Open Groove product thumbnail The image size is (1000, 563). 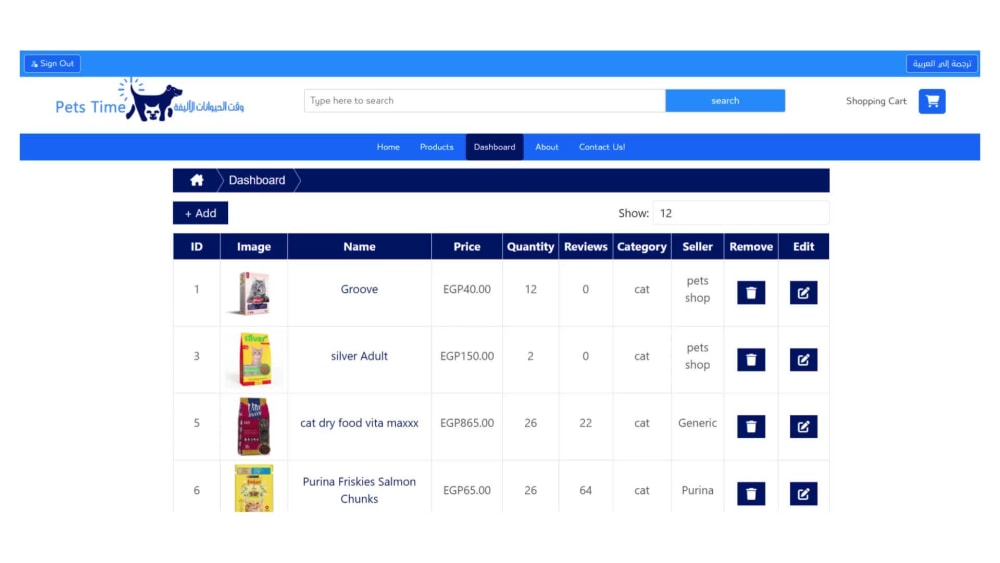tap(254, 293)
